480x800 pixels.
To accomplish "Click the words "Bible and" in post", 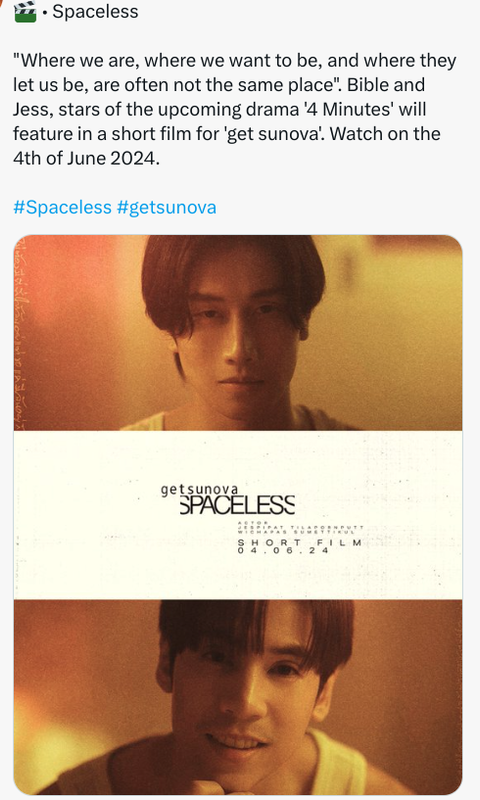I will pos(386,85).
